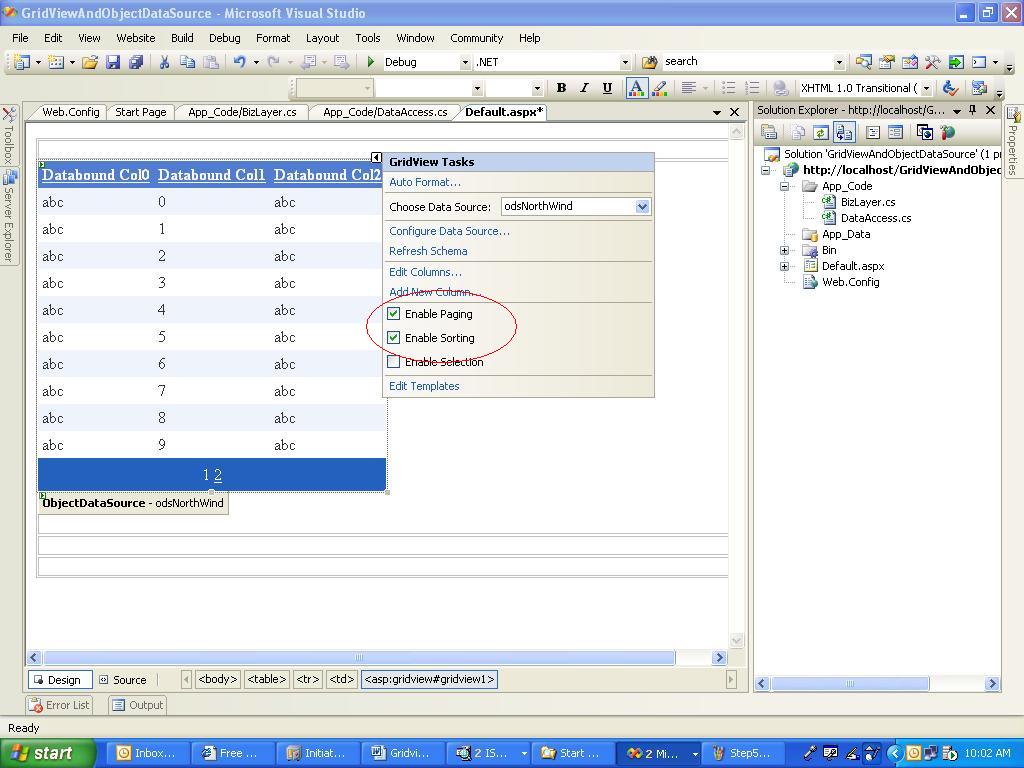Open the File menu
1024x768 pixels.
tap(20, 38)
